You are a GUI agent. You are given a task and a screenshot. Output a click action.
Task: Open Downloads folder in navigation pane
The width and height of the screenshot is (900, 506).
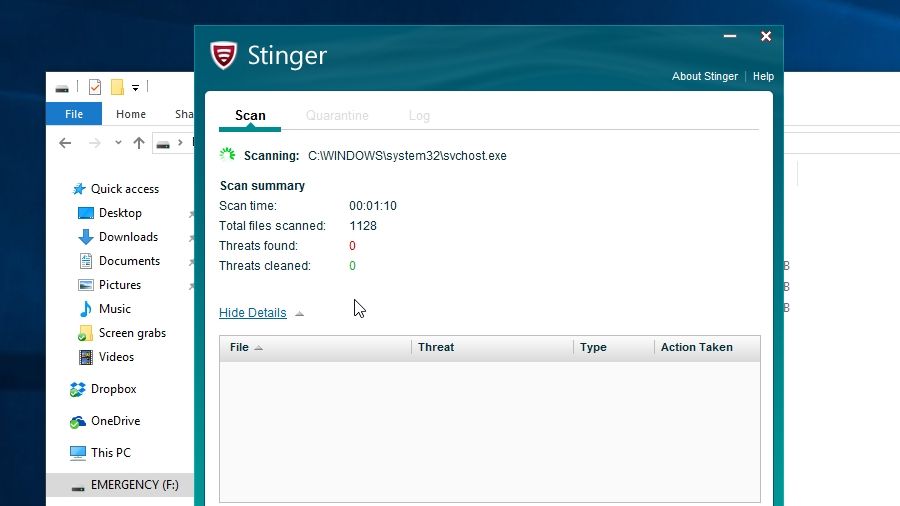(x=128, y=237)
